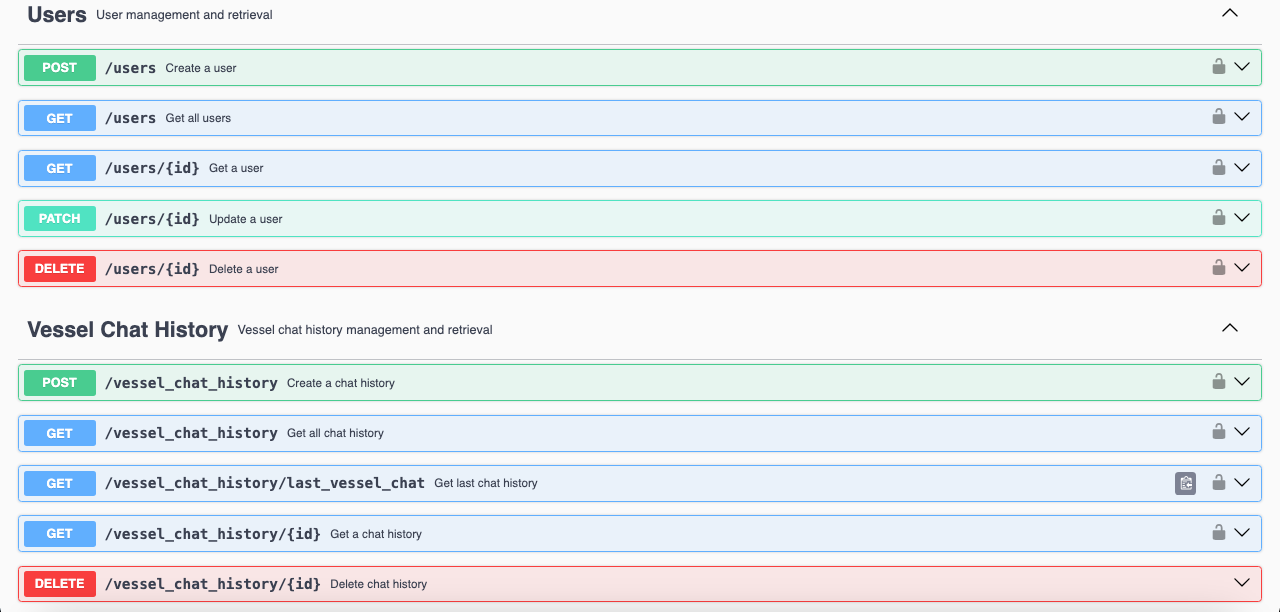Screen dimensions: 1280x612
Task: Expand the Create a user endpoint chevron
Action: pos(1242,67)
